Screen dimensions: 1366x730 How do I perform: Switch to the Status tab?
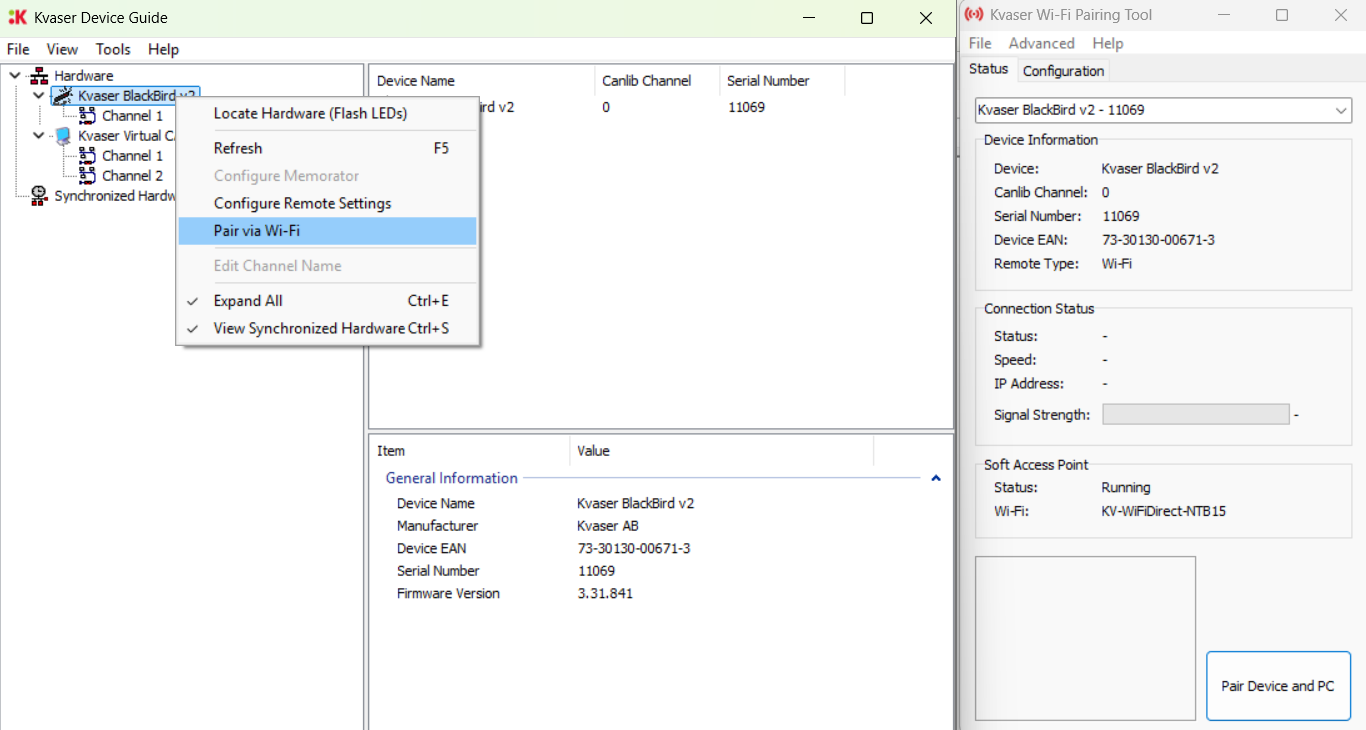pos(989,69)
